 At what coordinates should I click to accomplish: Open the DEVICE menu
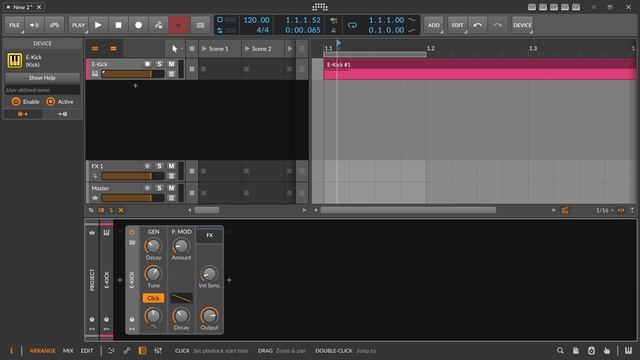click(522, 25)
